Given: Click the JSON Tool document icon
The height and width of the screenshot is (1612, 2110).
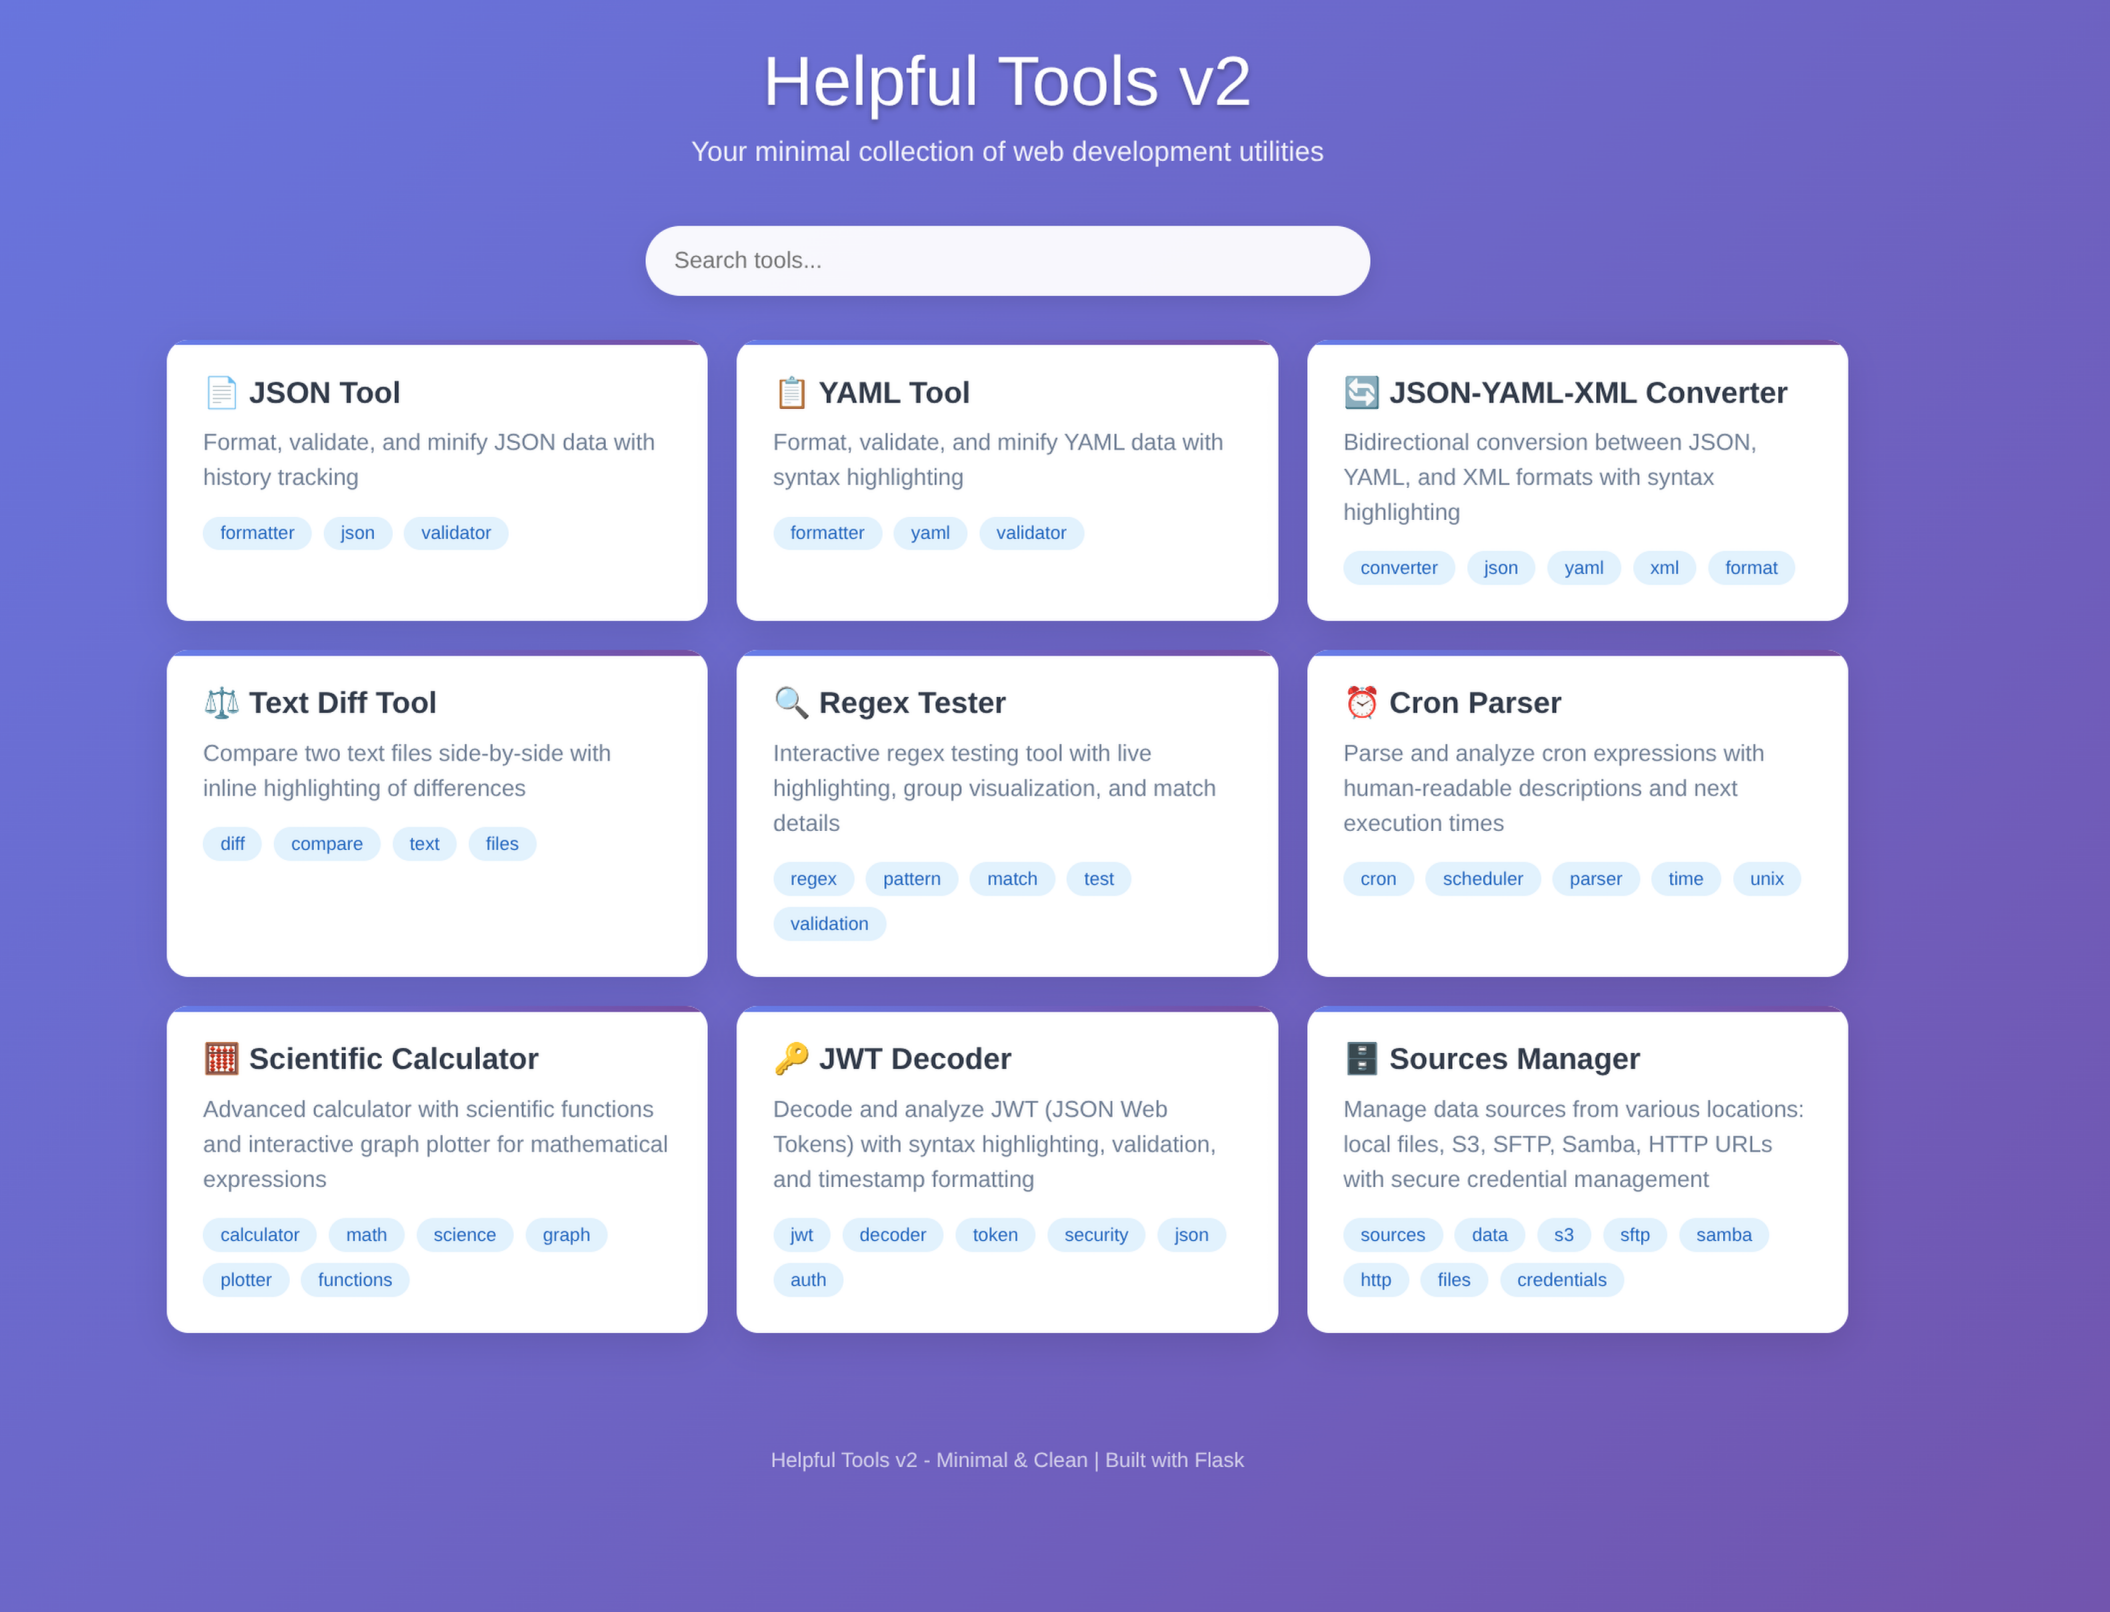Looking at the screenshot, I should pos(220,392).
